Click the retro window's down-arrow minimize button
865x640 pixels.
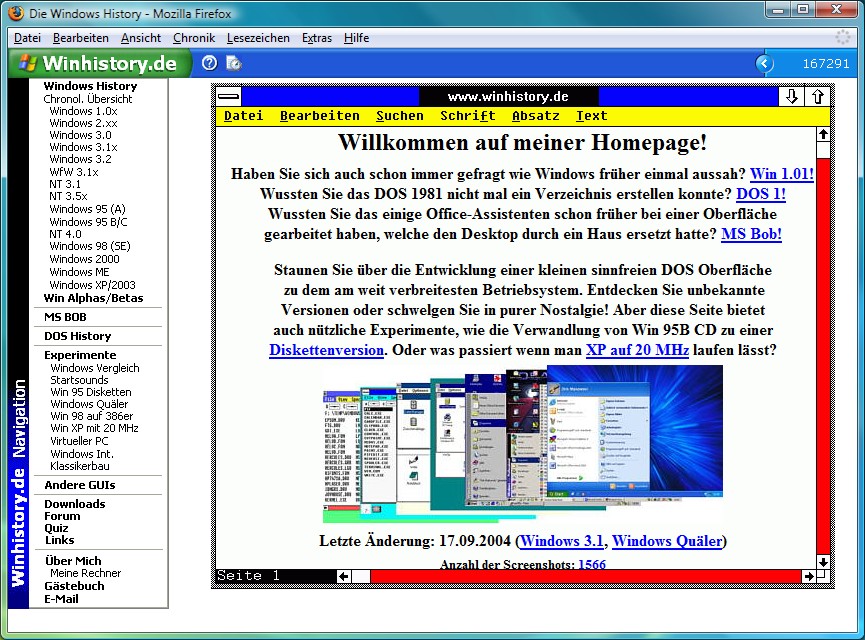[792, 97]
